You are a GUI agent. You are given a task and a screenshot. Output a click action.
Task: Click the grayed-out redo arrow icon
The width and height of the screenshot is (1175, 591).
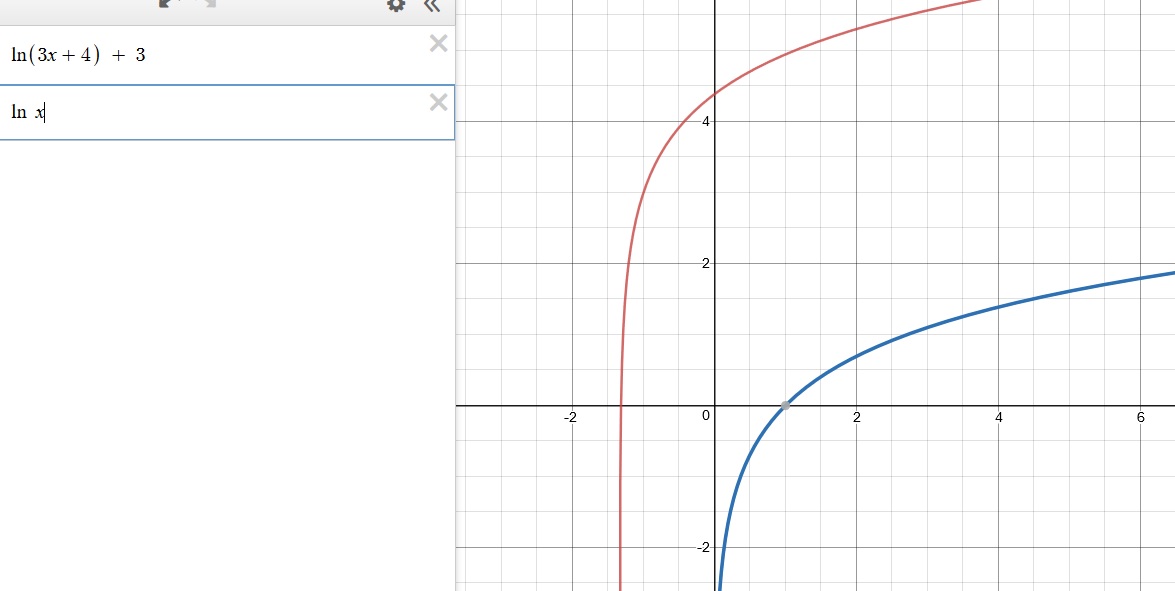(x=209, y=4)
